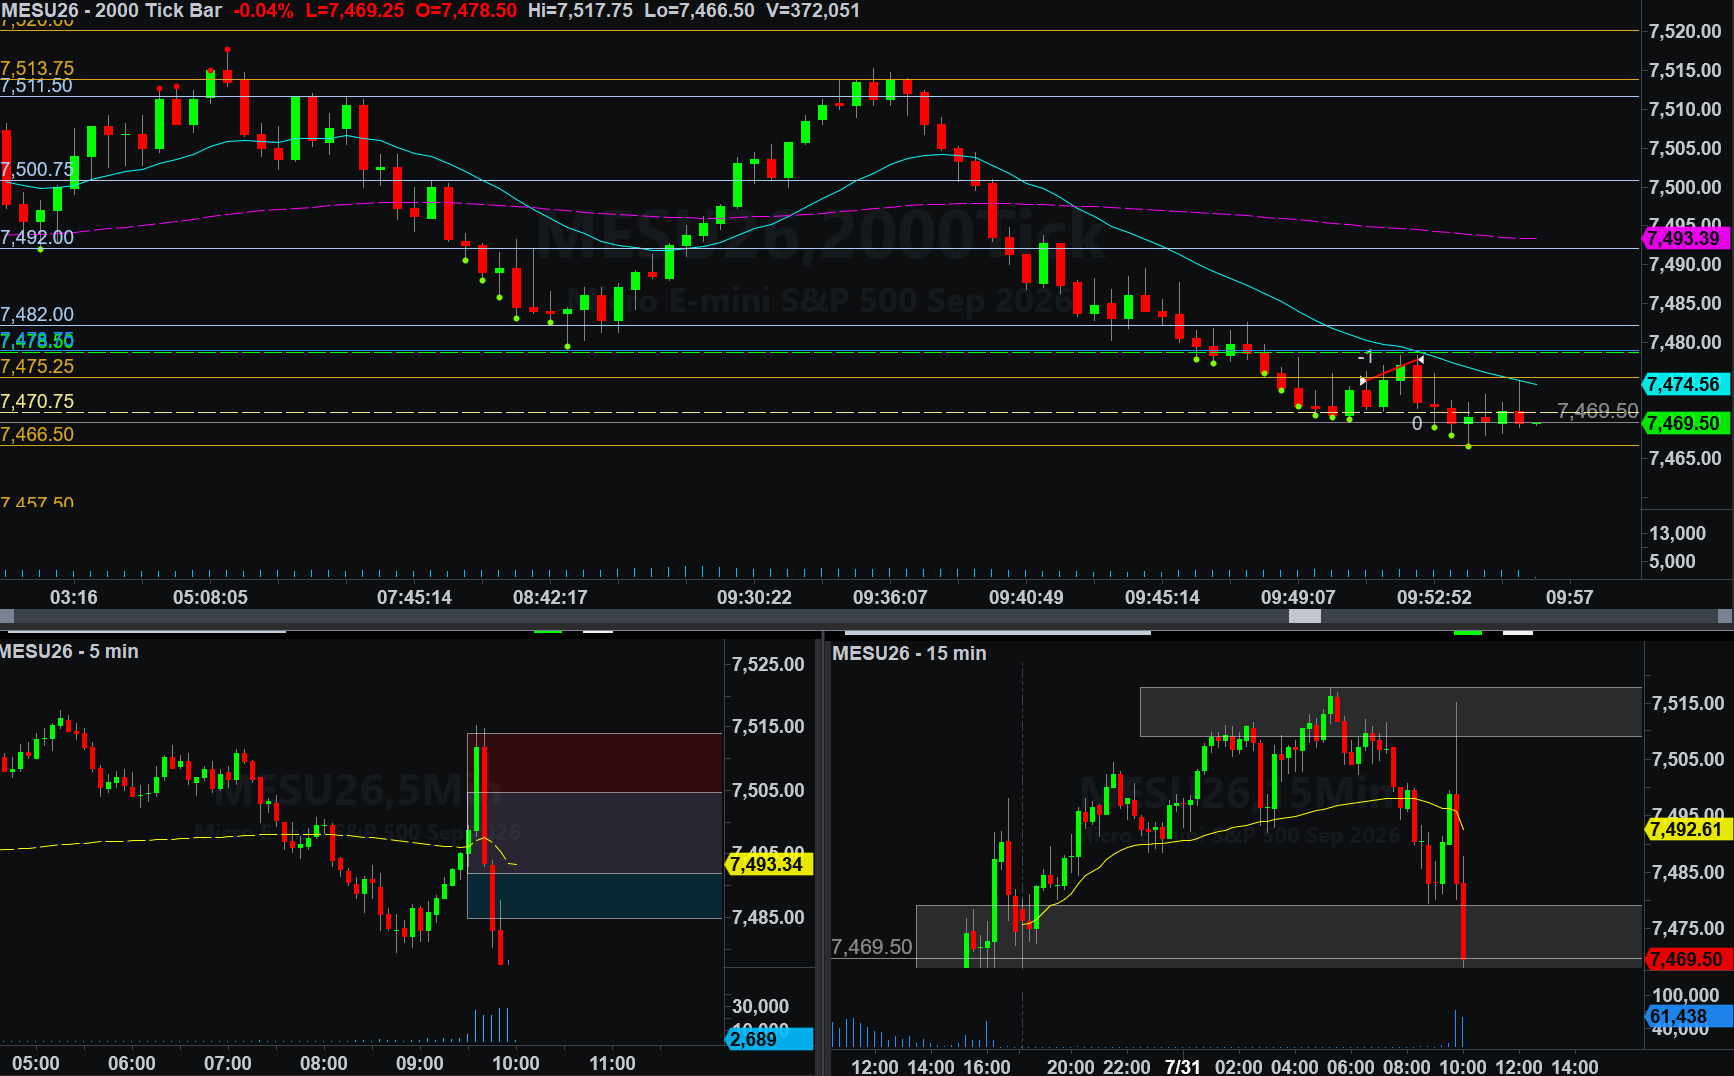The image size is (1734, 1076).
Task: Click the 05:08:05 time axis label
Action: 210,597
